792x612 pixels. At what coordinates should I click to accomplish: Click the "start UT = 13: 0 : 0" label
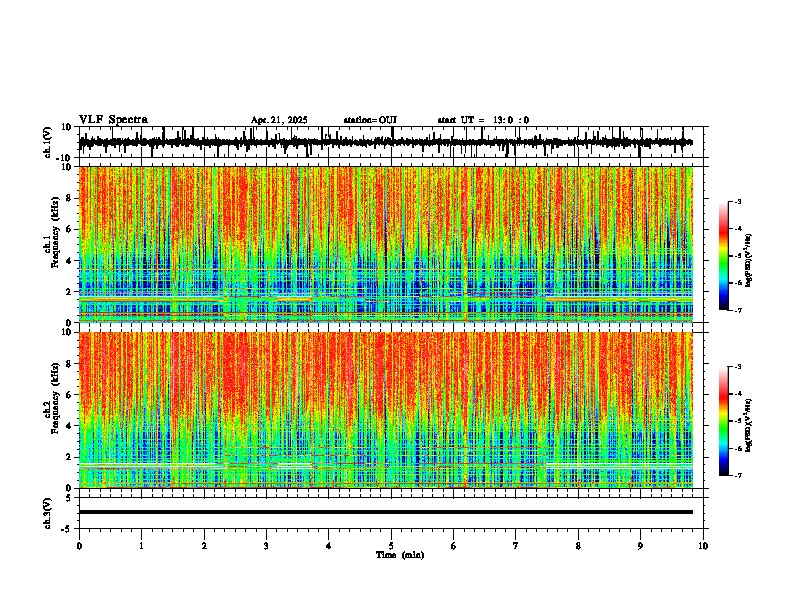point(483,120)
